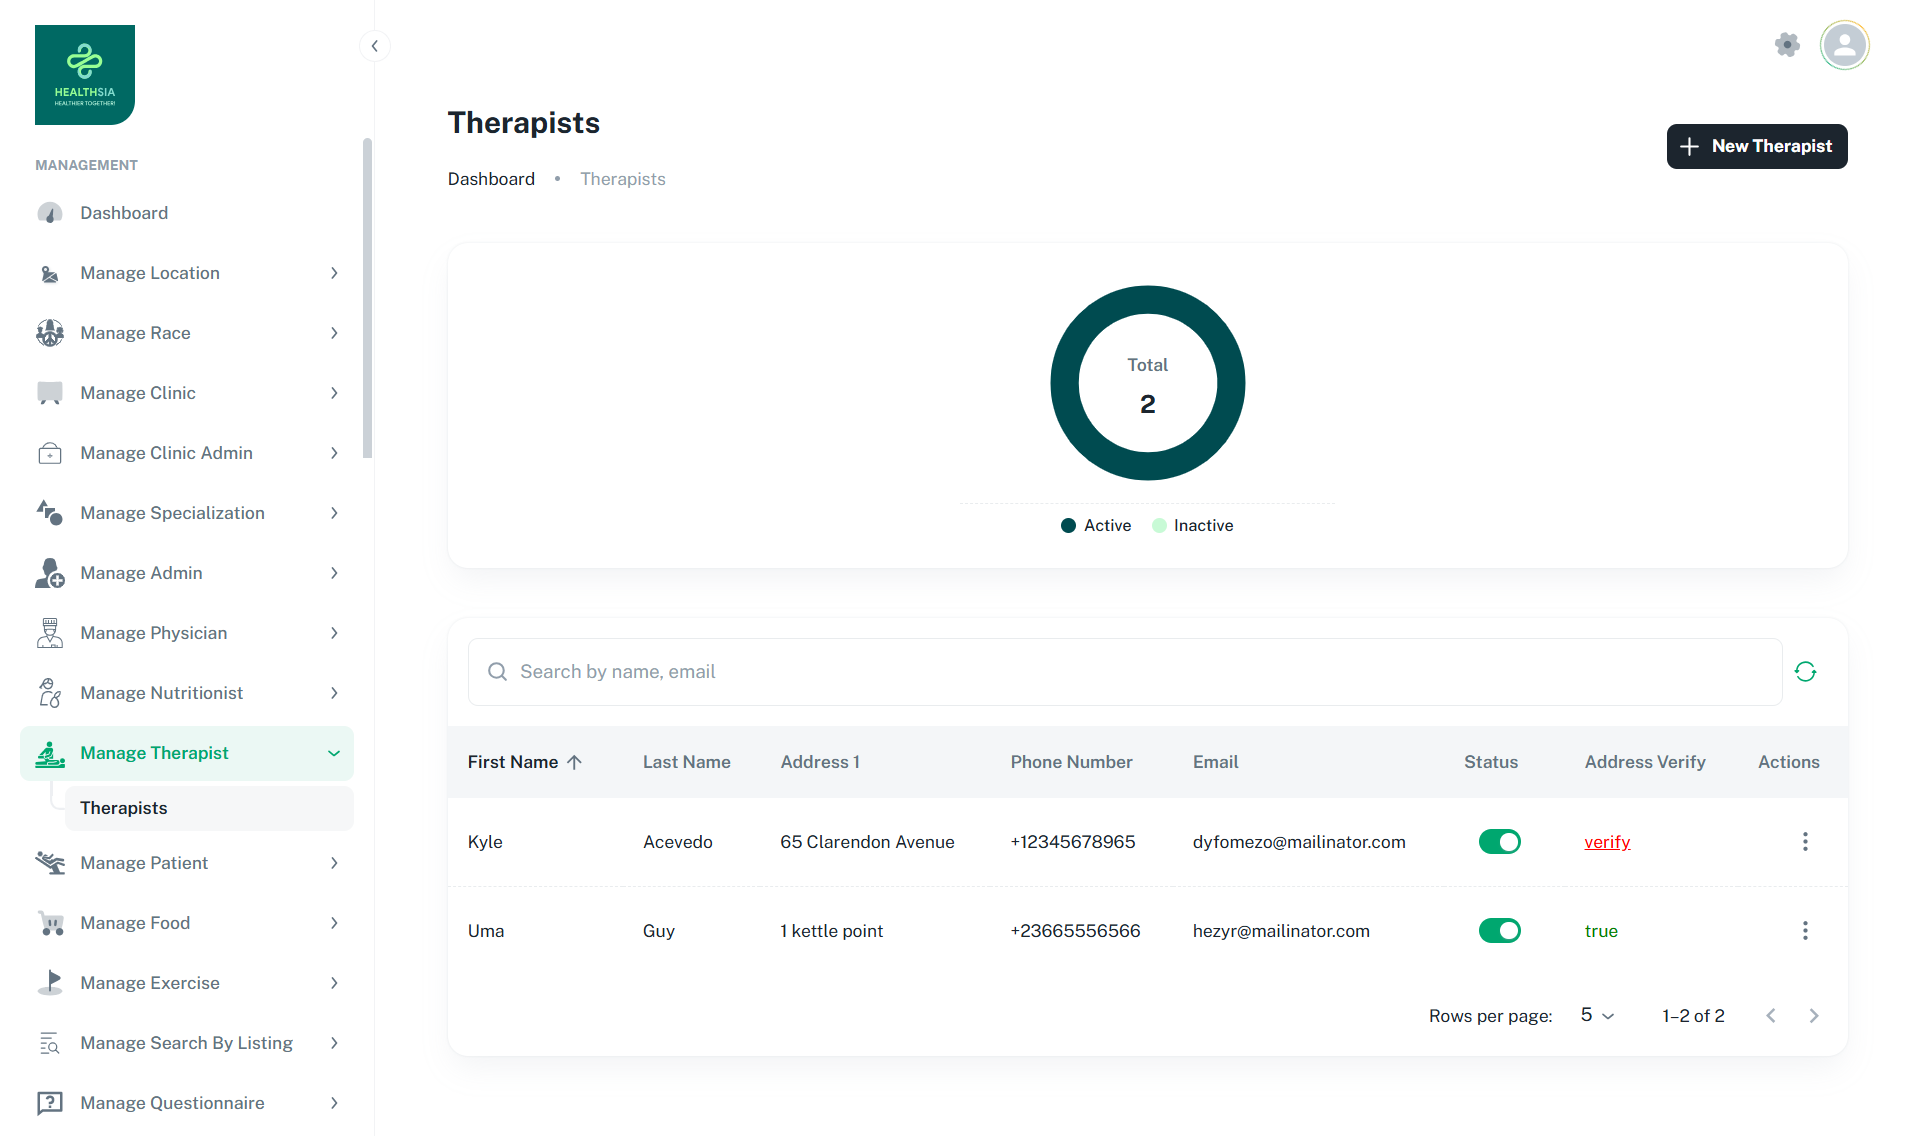Click the Healthsia logo
1920x1136 pixels.
[x=85, y=75]
